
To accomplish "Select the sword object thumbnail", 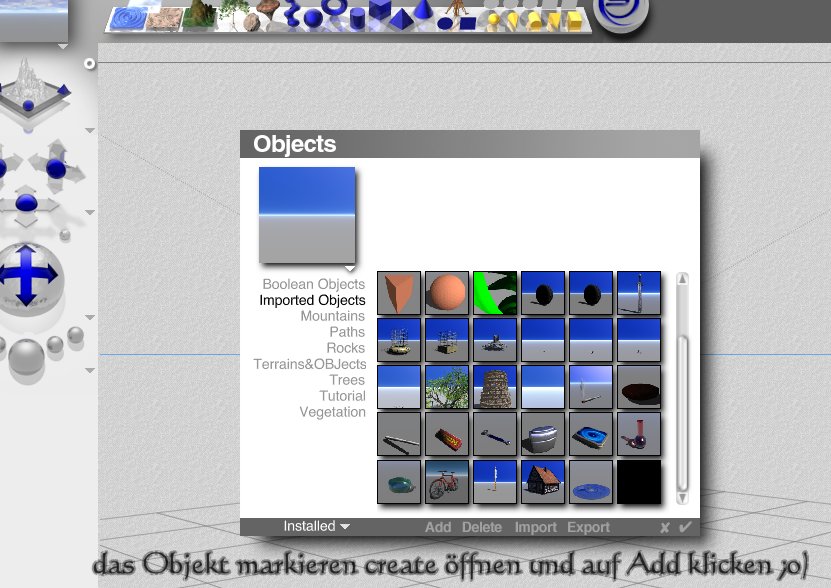I will tap(639, 293).
